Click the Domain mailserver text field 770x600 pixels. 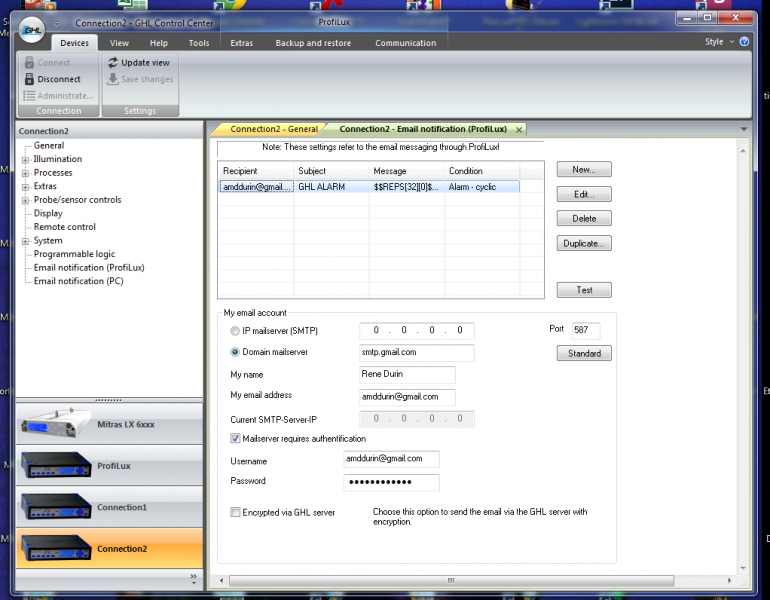(416, 352)
